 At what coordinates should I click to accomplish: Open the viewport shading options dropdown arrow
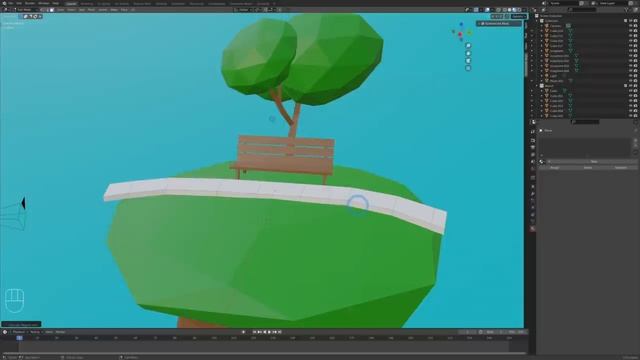524,10
